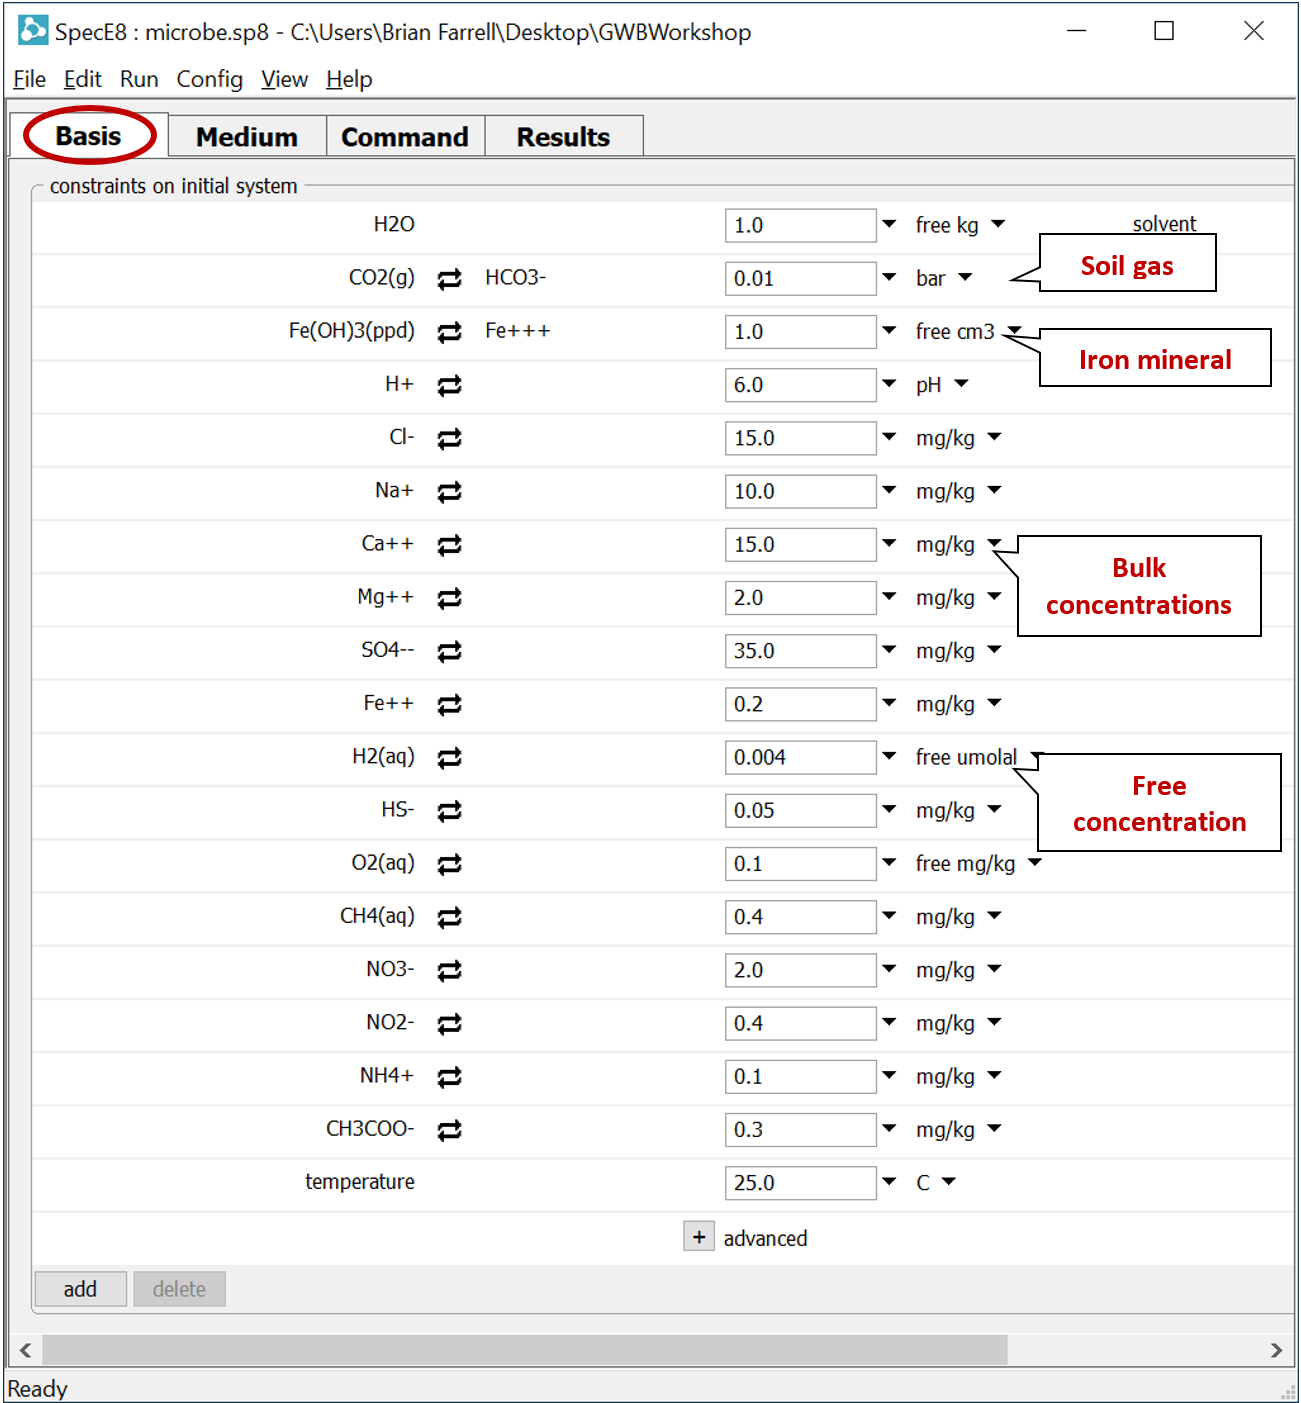This screenshot has width=1301, height=1403.
Task: Switch to the Medium tab
Action: 247,137
